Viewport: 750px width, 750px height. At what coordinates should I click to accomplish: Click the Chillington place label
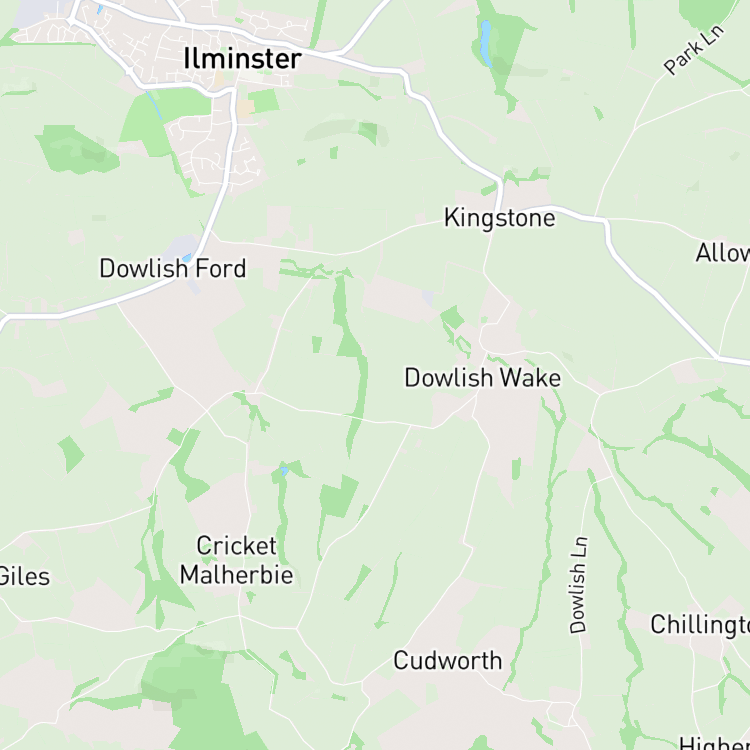pos(700,624)
